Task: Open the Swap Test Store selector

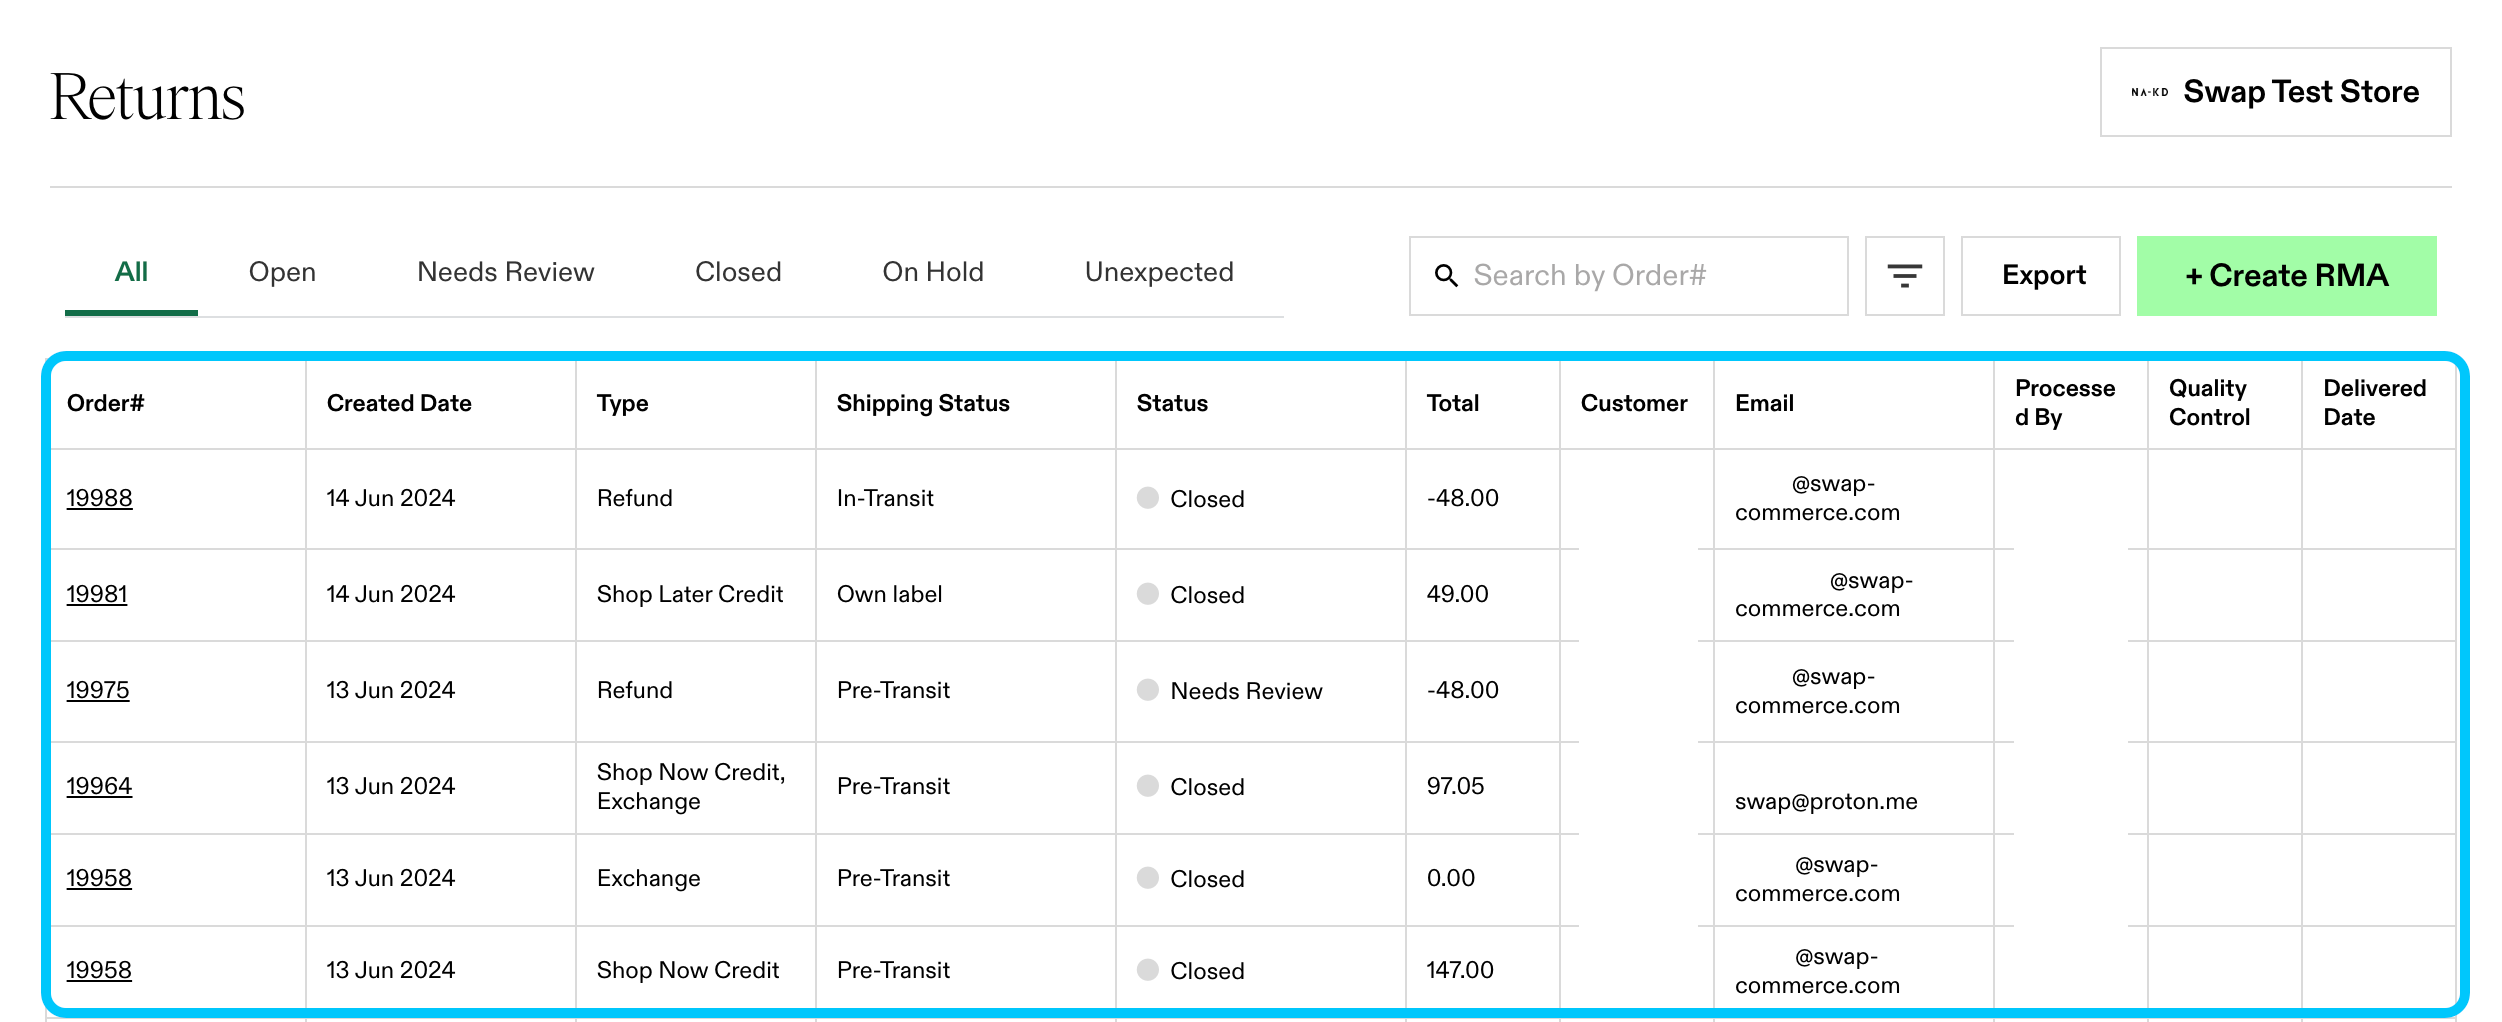Action: (x=2275, y=92)
